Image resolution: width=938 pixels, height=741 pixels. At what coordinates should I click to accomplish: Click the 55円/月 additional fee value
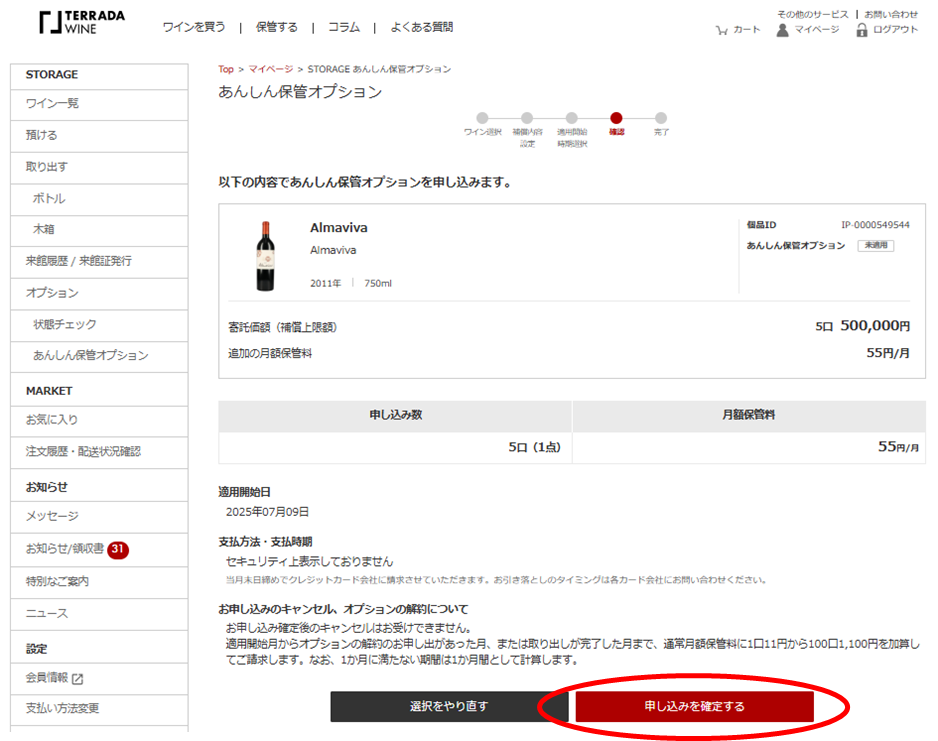[x=888, y=353]
